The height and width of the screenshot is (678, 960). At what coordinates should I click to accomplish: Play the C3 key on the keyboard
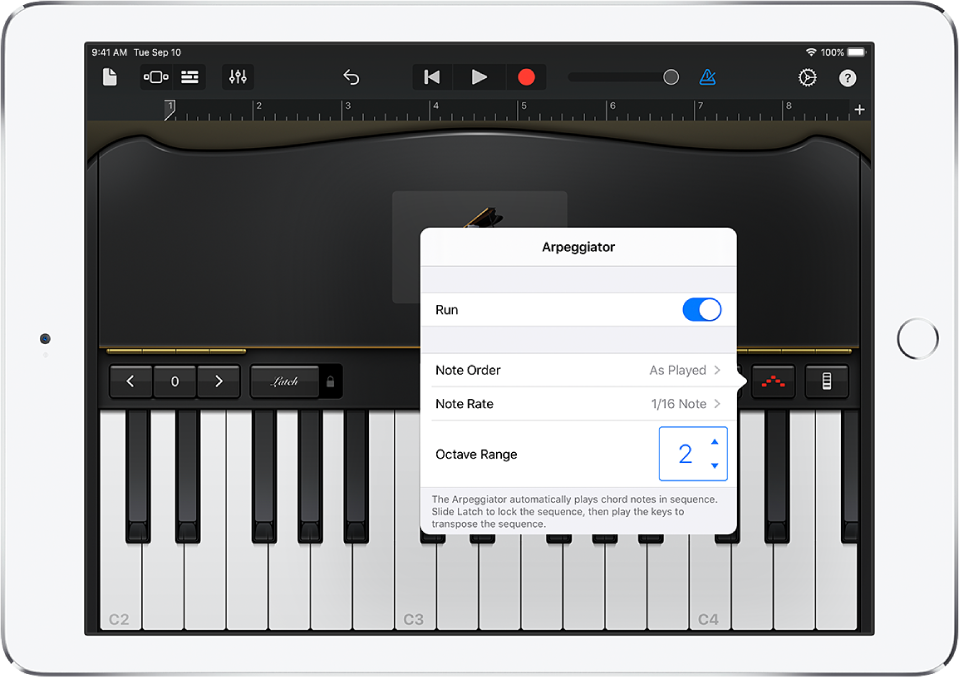pyautogui.click(x=415, y=600)
